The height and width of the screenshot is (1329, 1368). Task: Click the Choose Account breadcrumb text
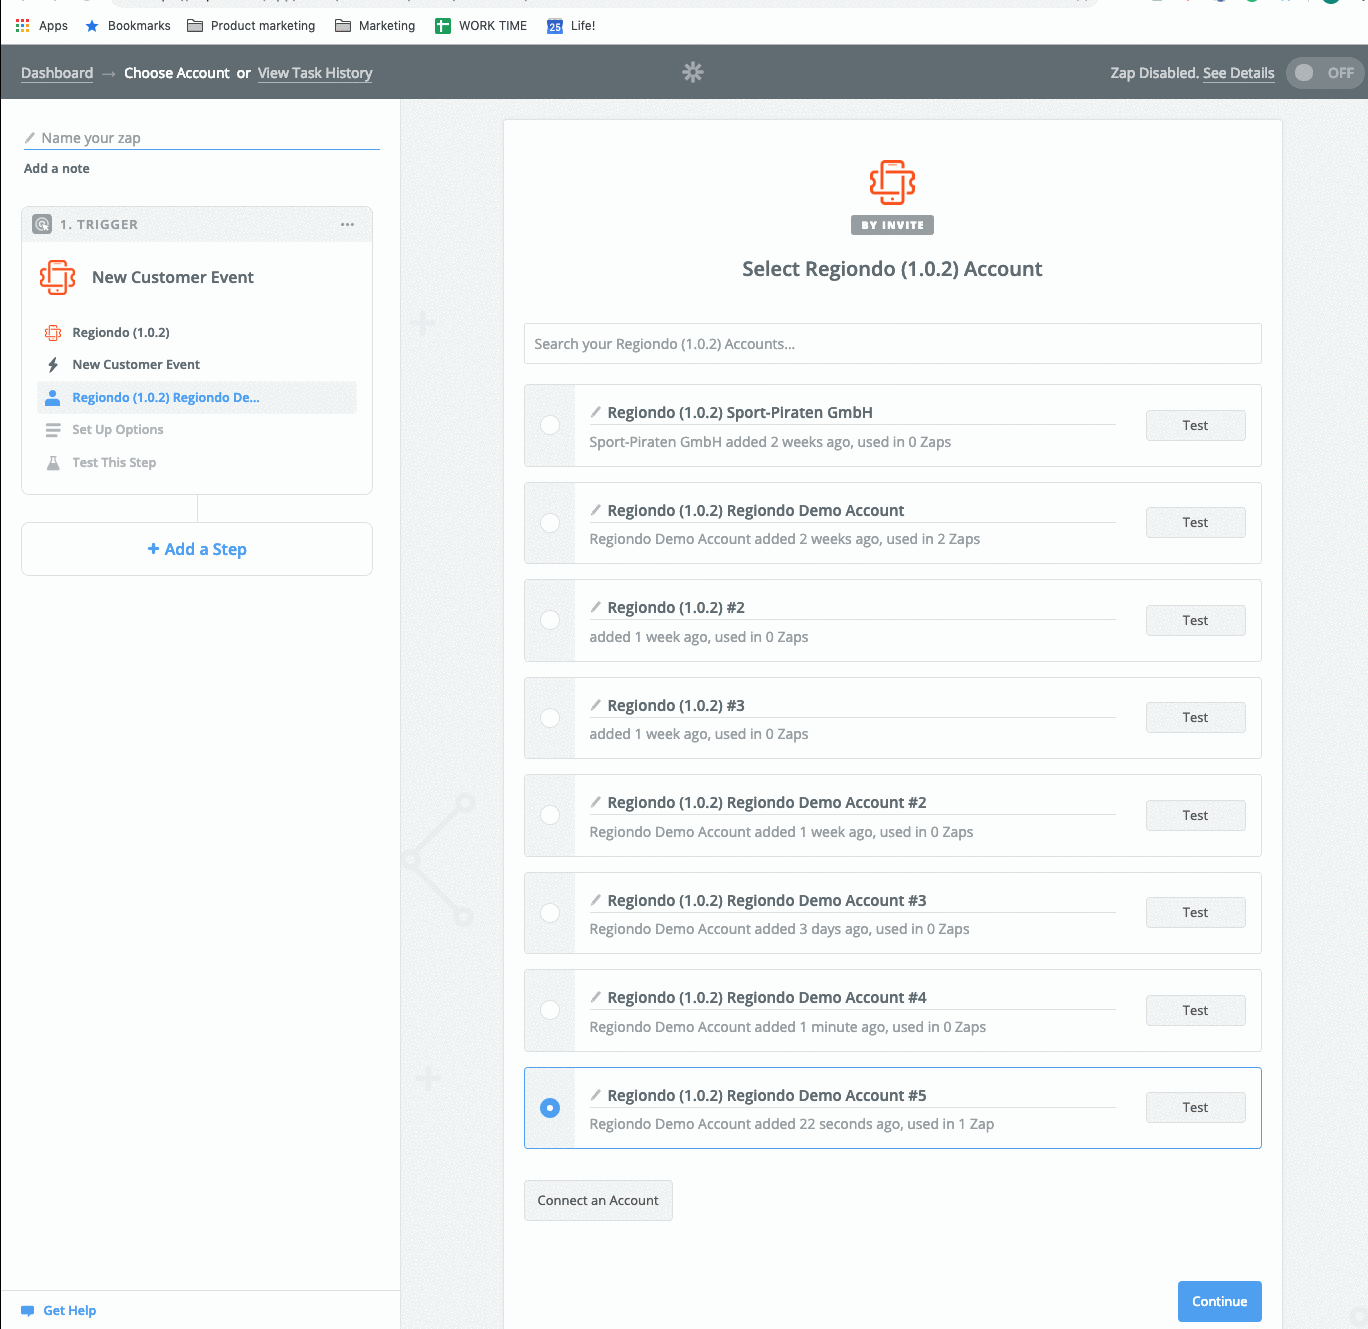(177, 73)
